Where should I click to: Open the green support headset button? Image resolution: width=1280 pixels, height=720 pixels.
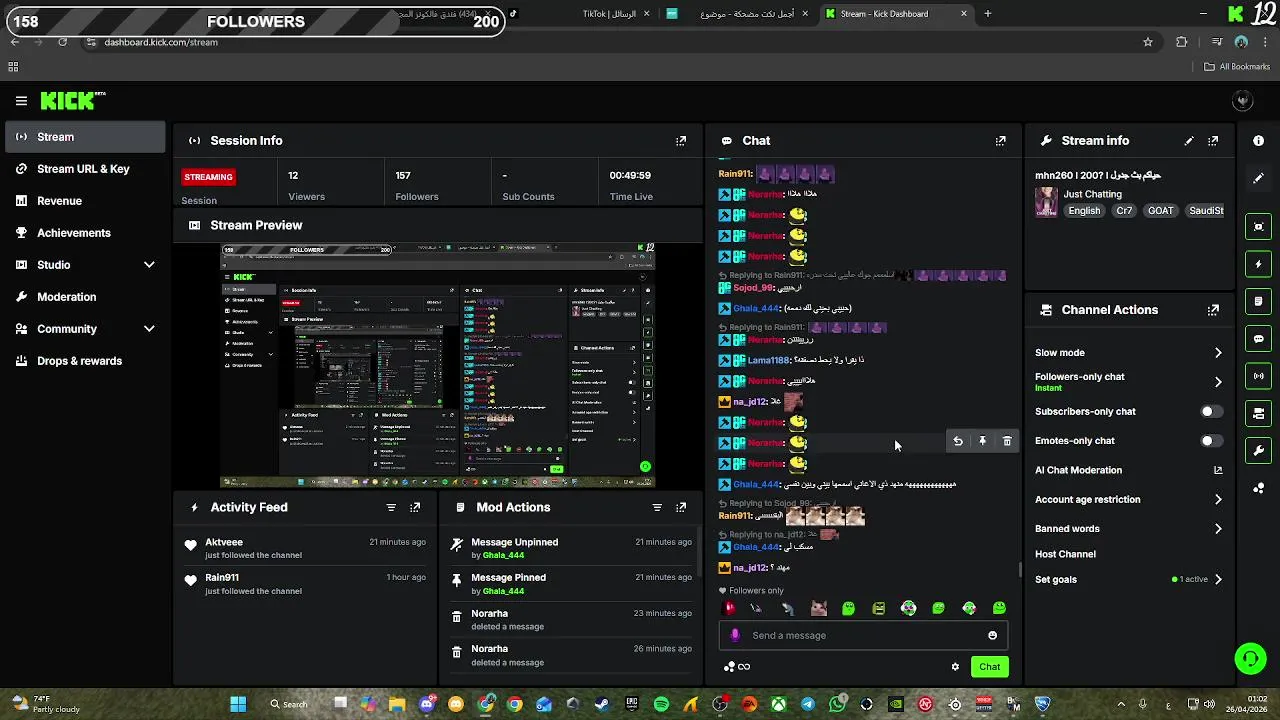(1250, 658)
